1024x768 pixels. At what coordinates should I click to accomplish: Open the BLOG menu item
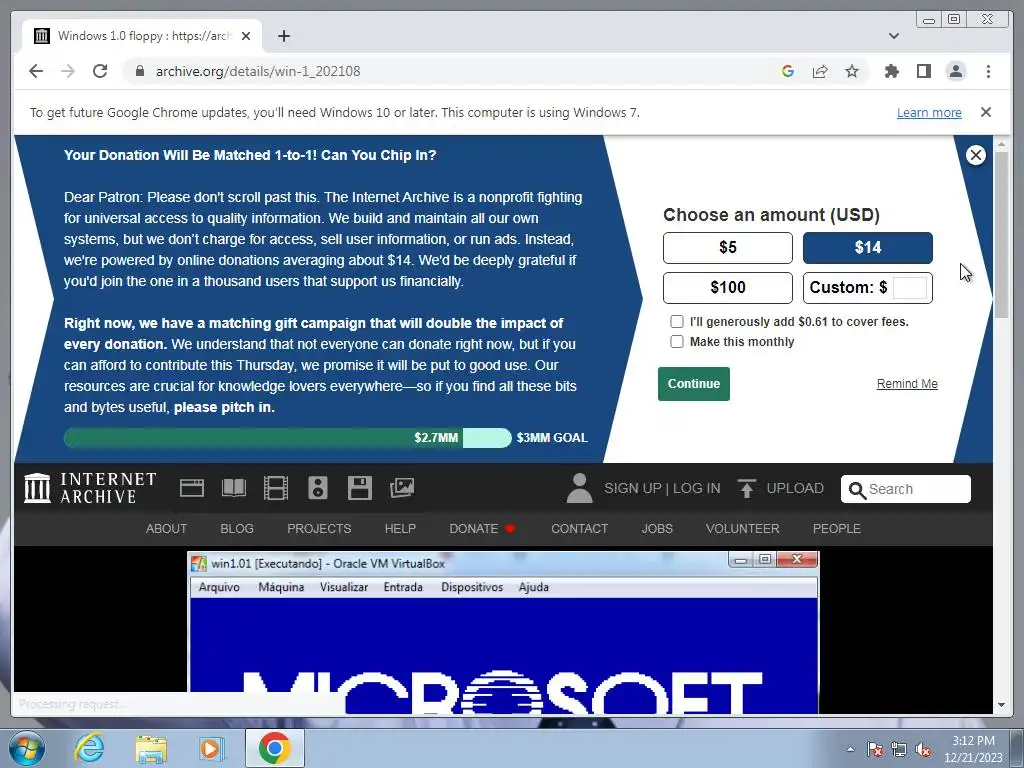click(x=237, y=528)
